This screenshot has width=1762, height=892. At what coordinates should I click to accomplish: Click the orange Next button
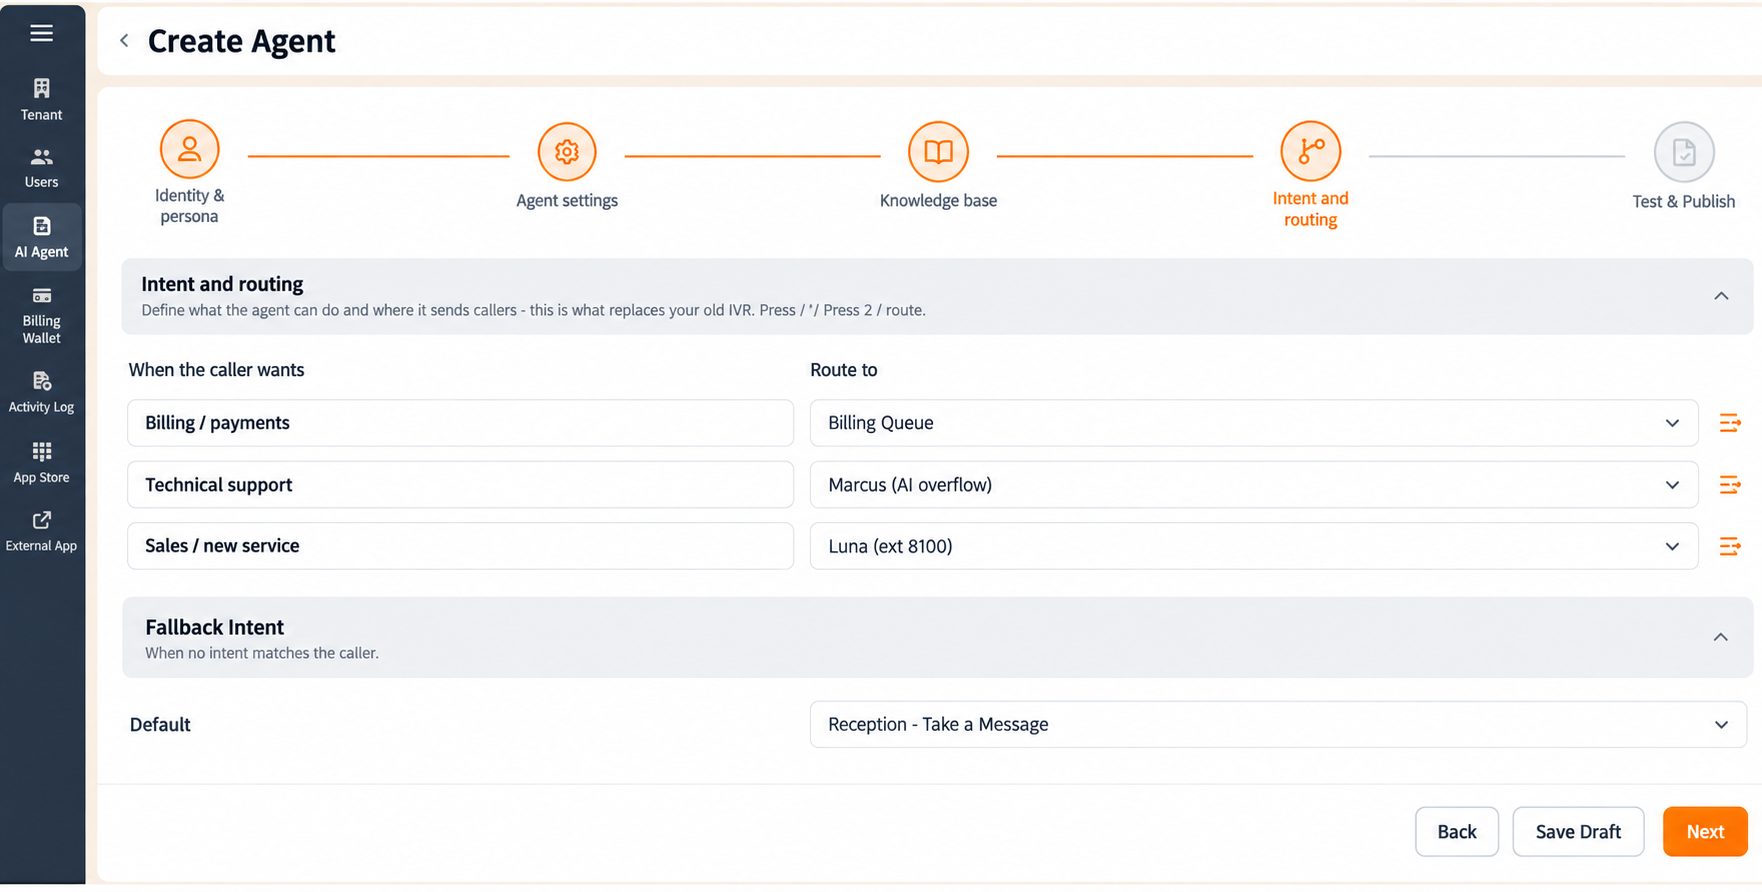coord(1705,832)
